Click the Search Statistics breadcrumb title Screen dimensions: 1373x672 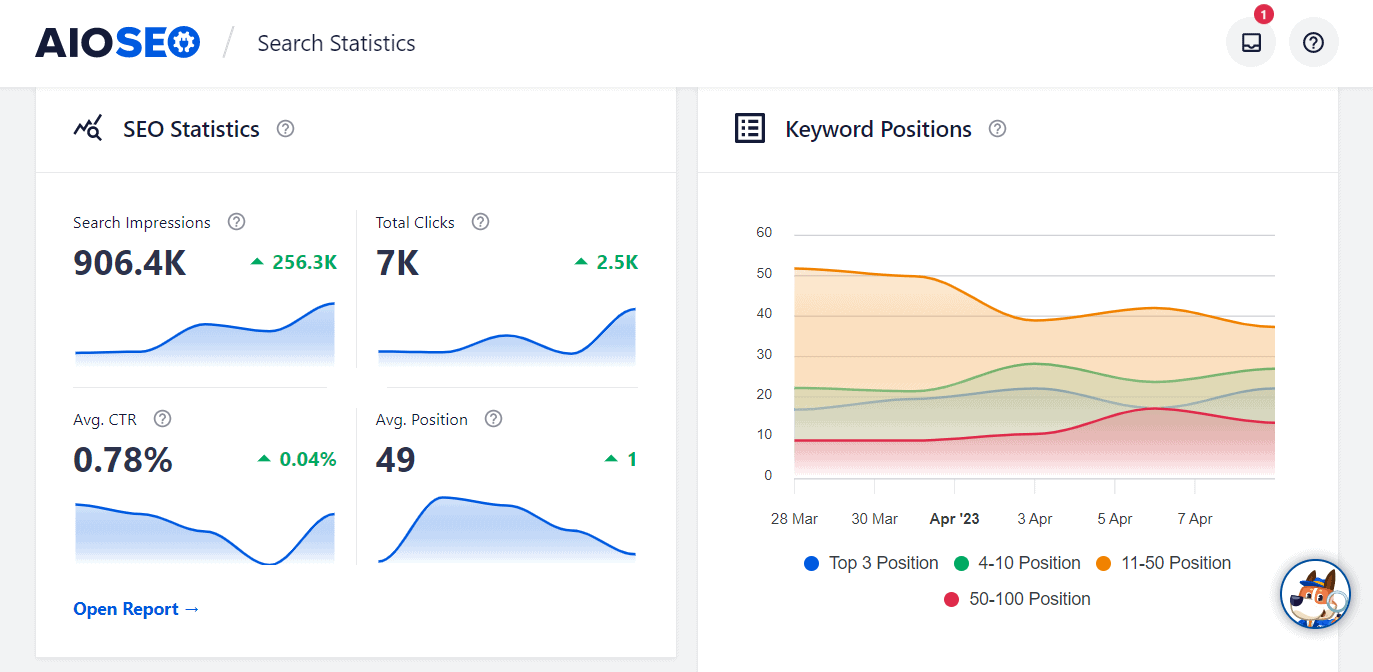336,43
